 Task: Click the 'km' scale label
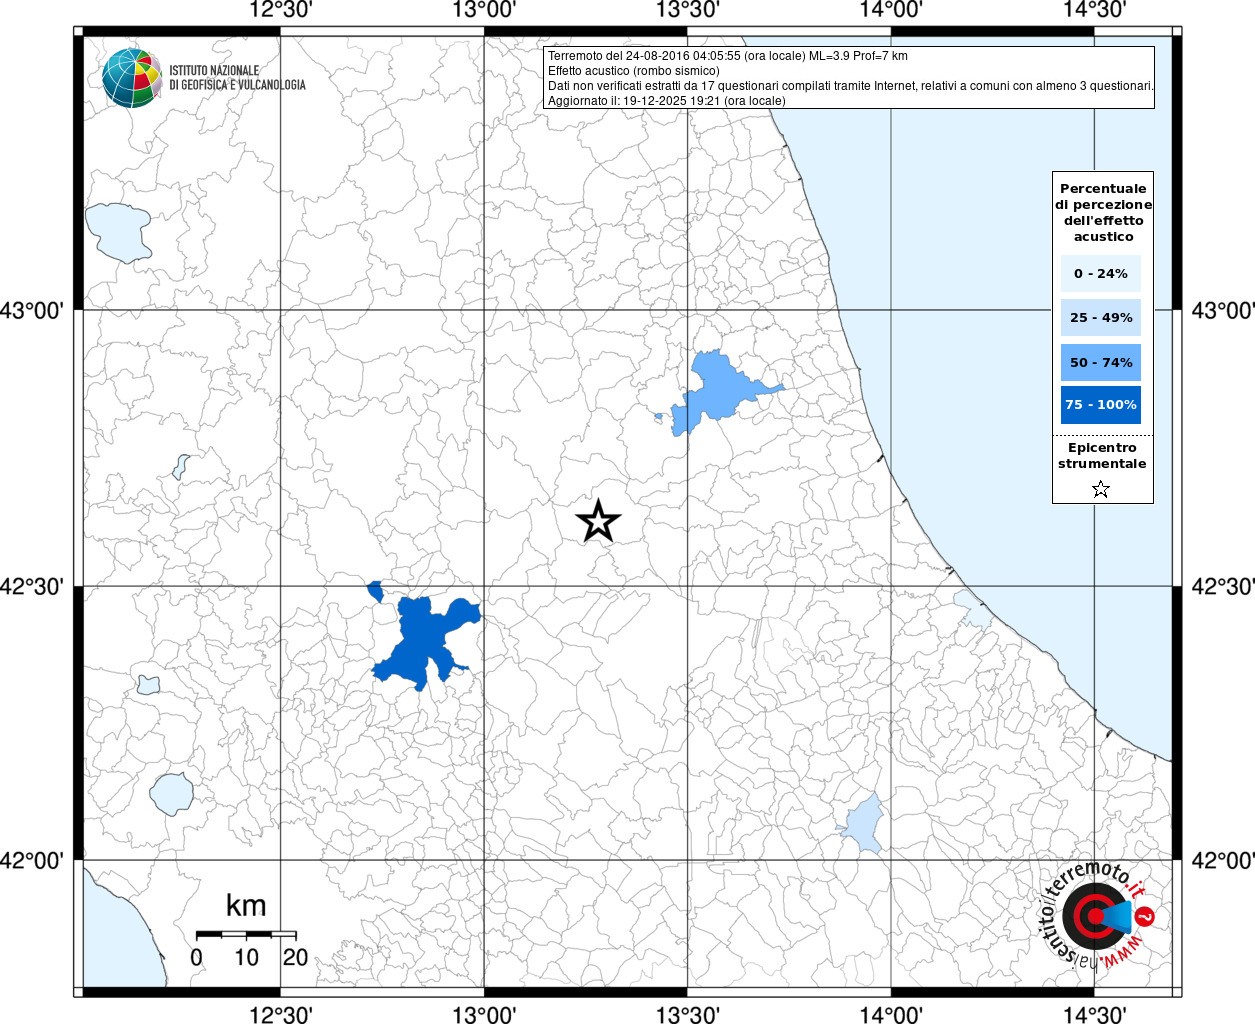pyautogui.click(x=246, y=905)
